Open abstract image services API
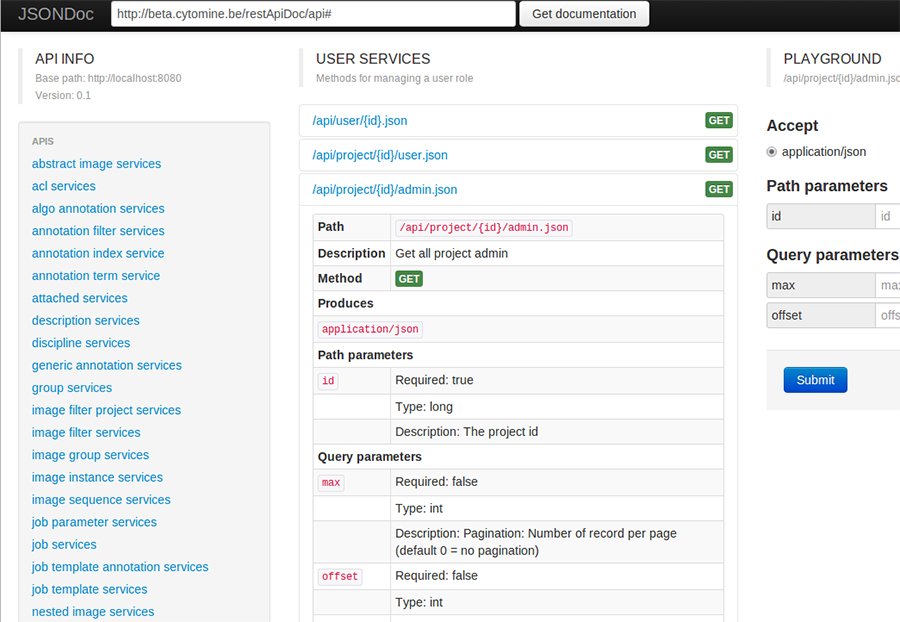The height and width of the screenshot is (622, 900). coord(96,164)
